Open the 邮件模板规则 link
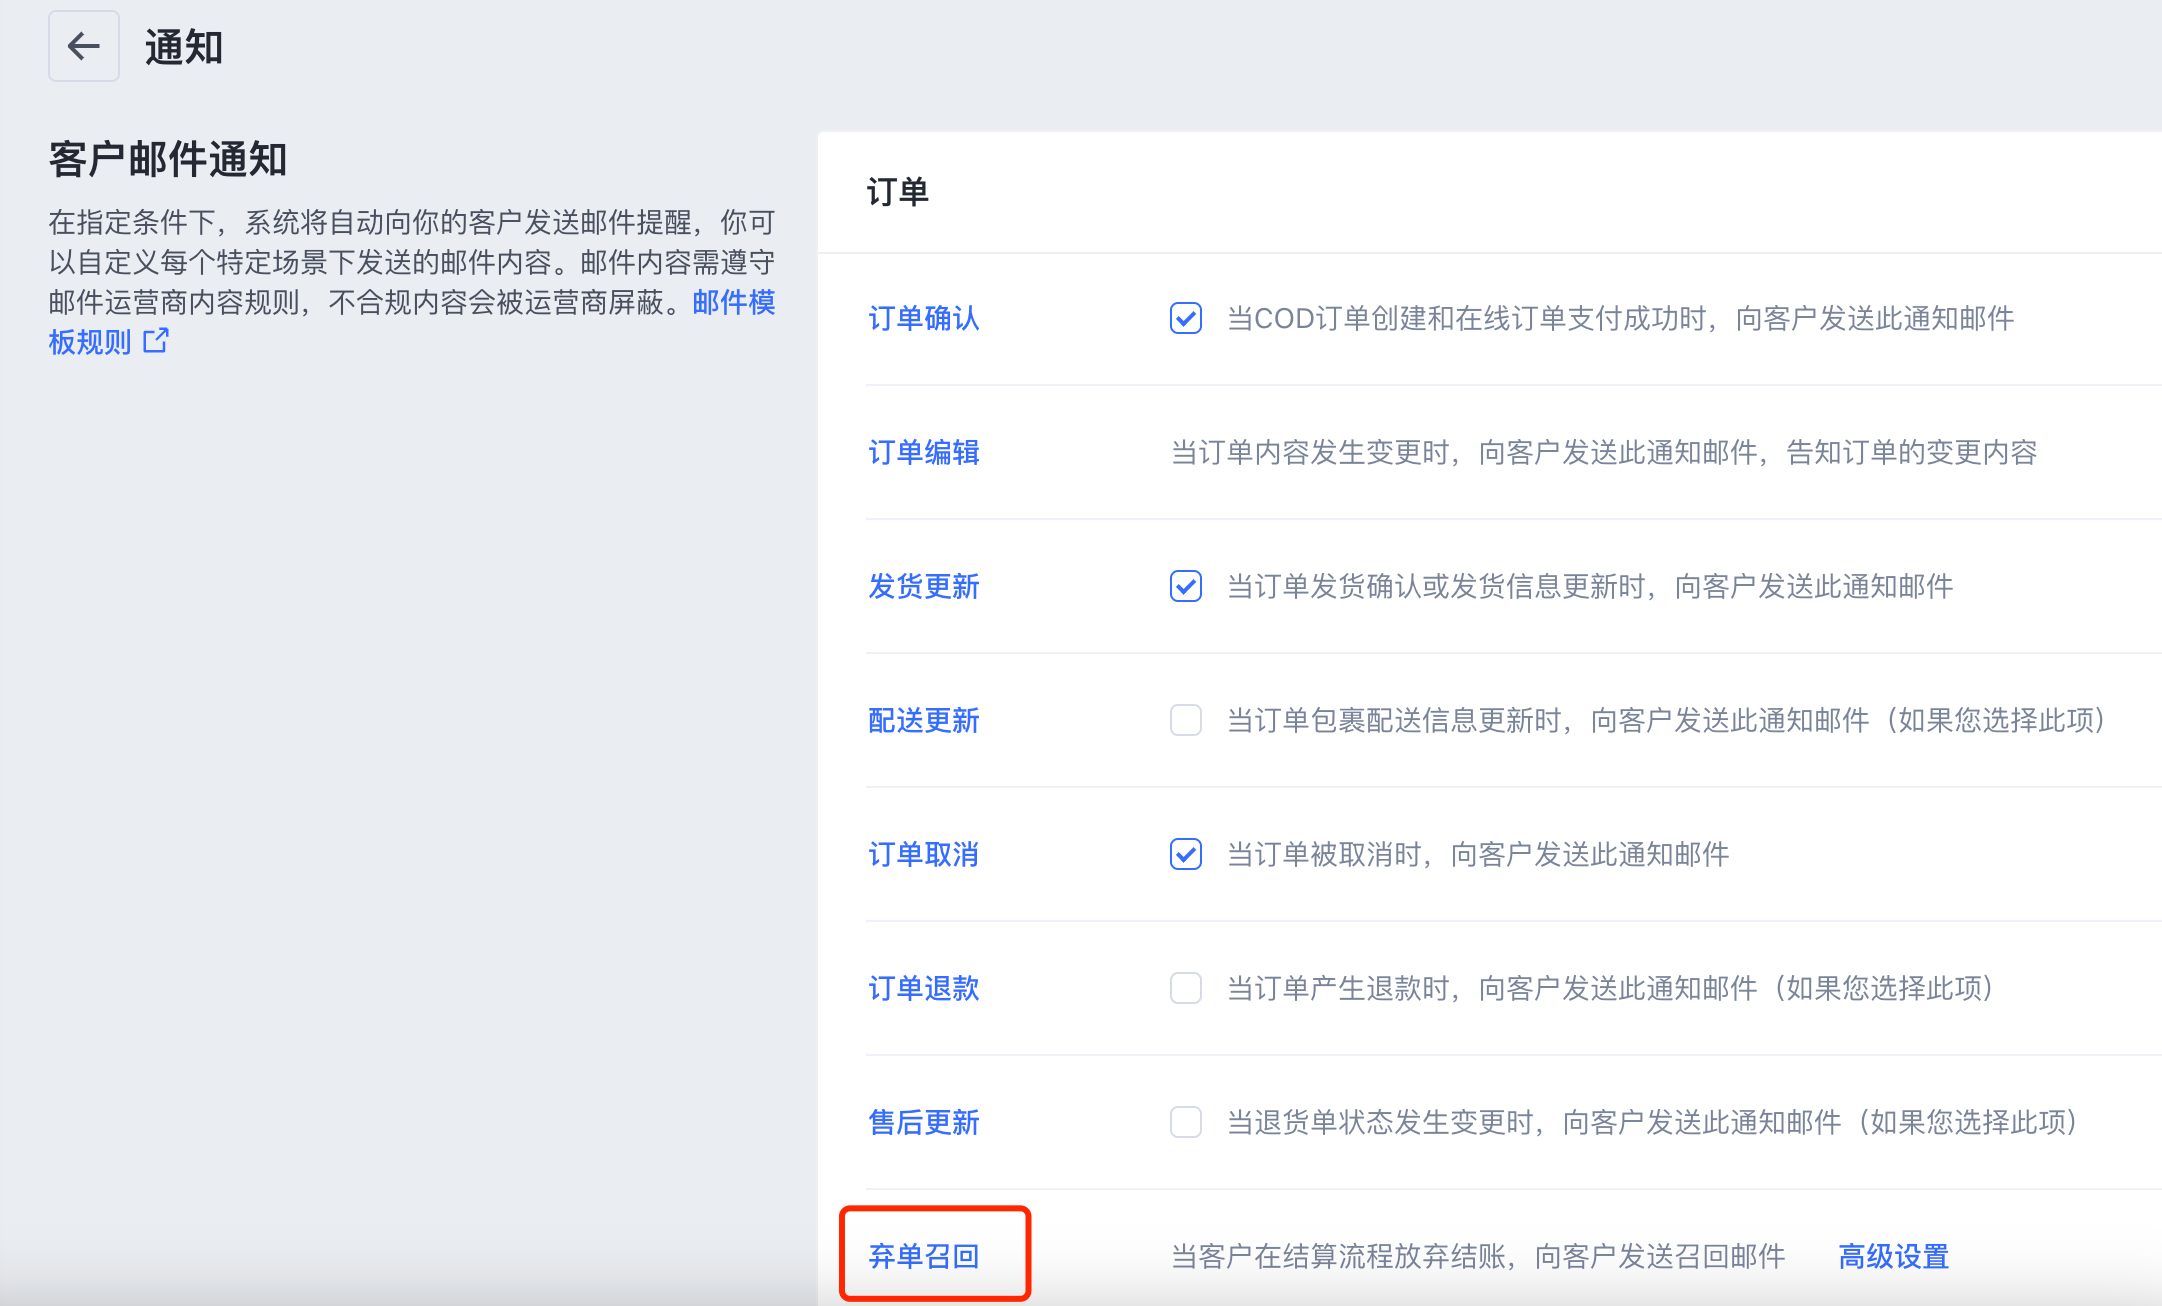Viewport: 2162px width, 1306px height. pyautogui.click(x=733, y=302)
